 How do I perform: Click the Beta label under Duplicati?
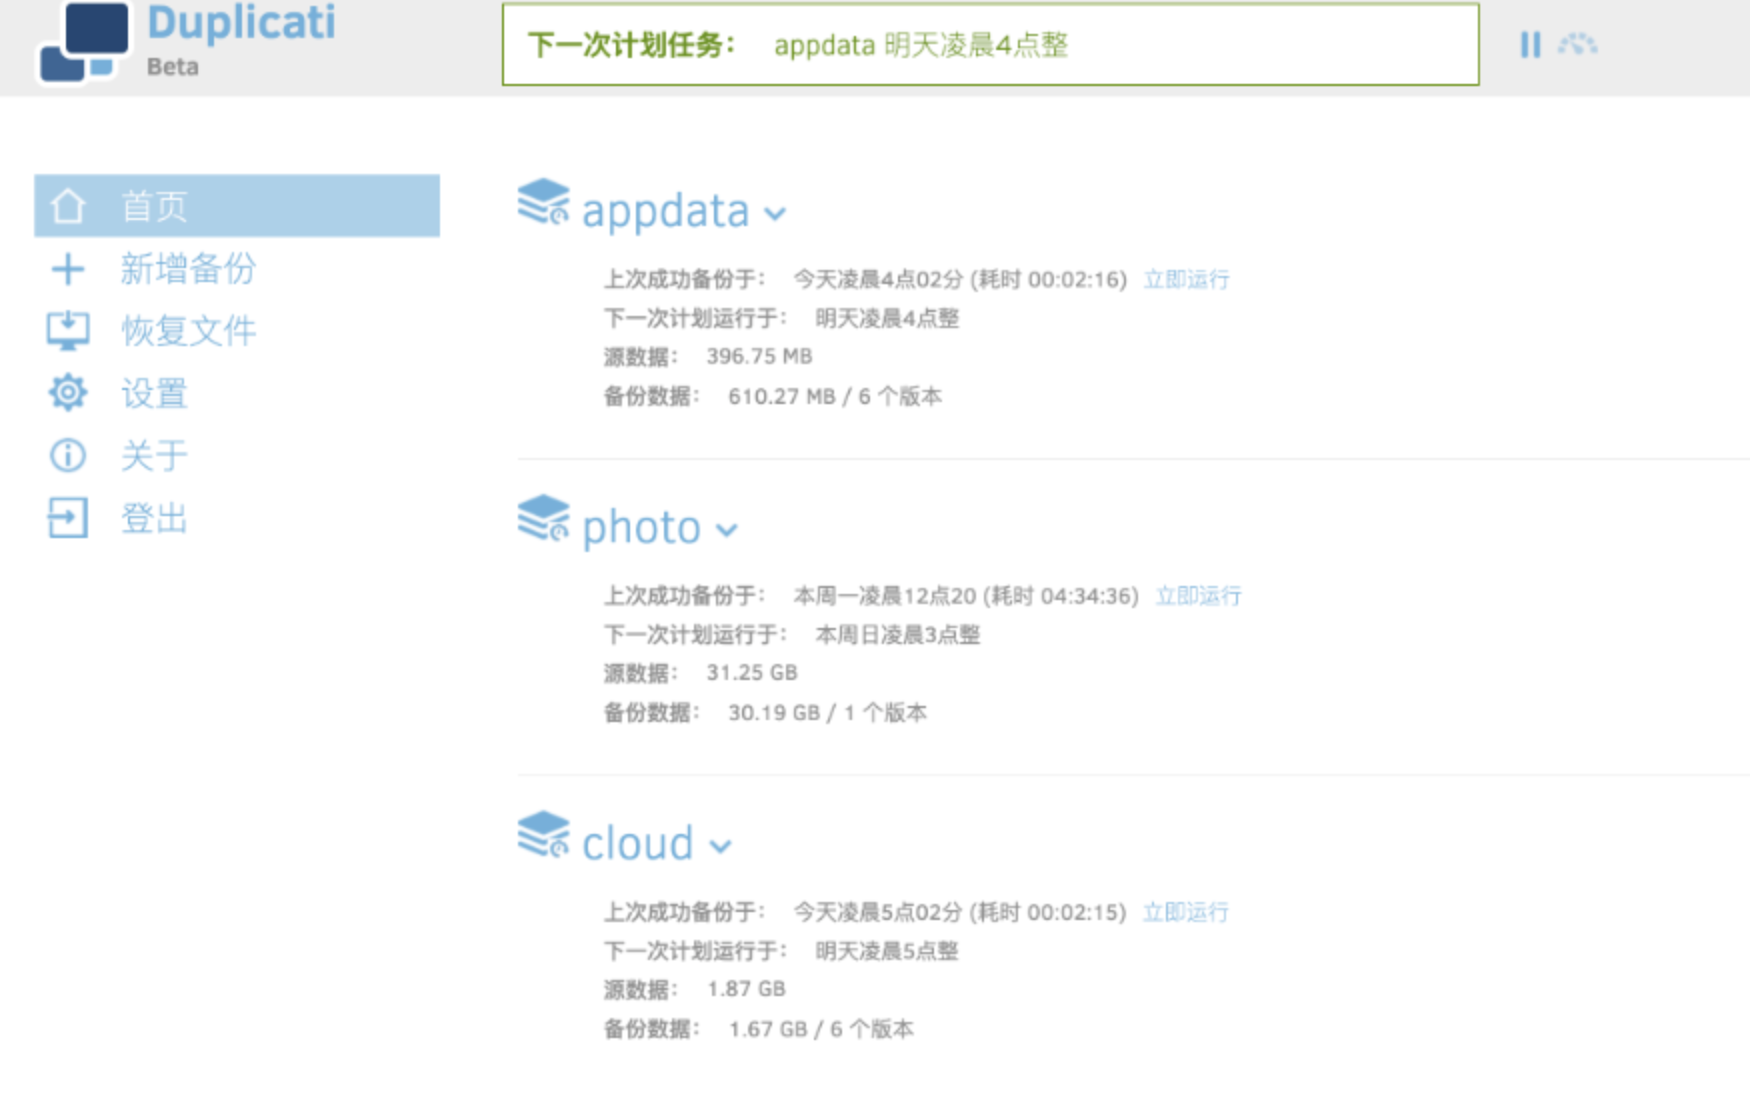[x=172, y=66]
